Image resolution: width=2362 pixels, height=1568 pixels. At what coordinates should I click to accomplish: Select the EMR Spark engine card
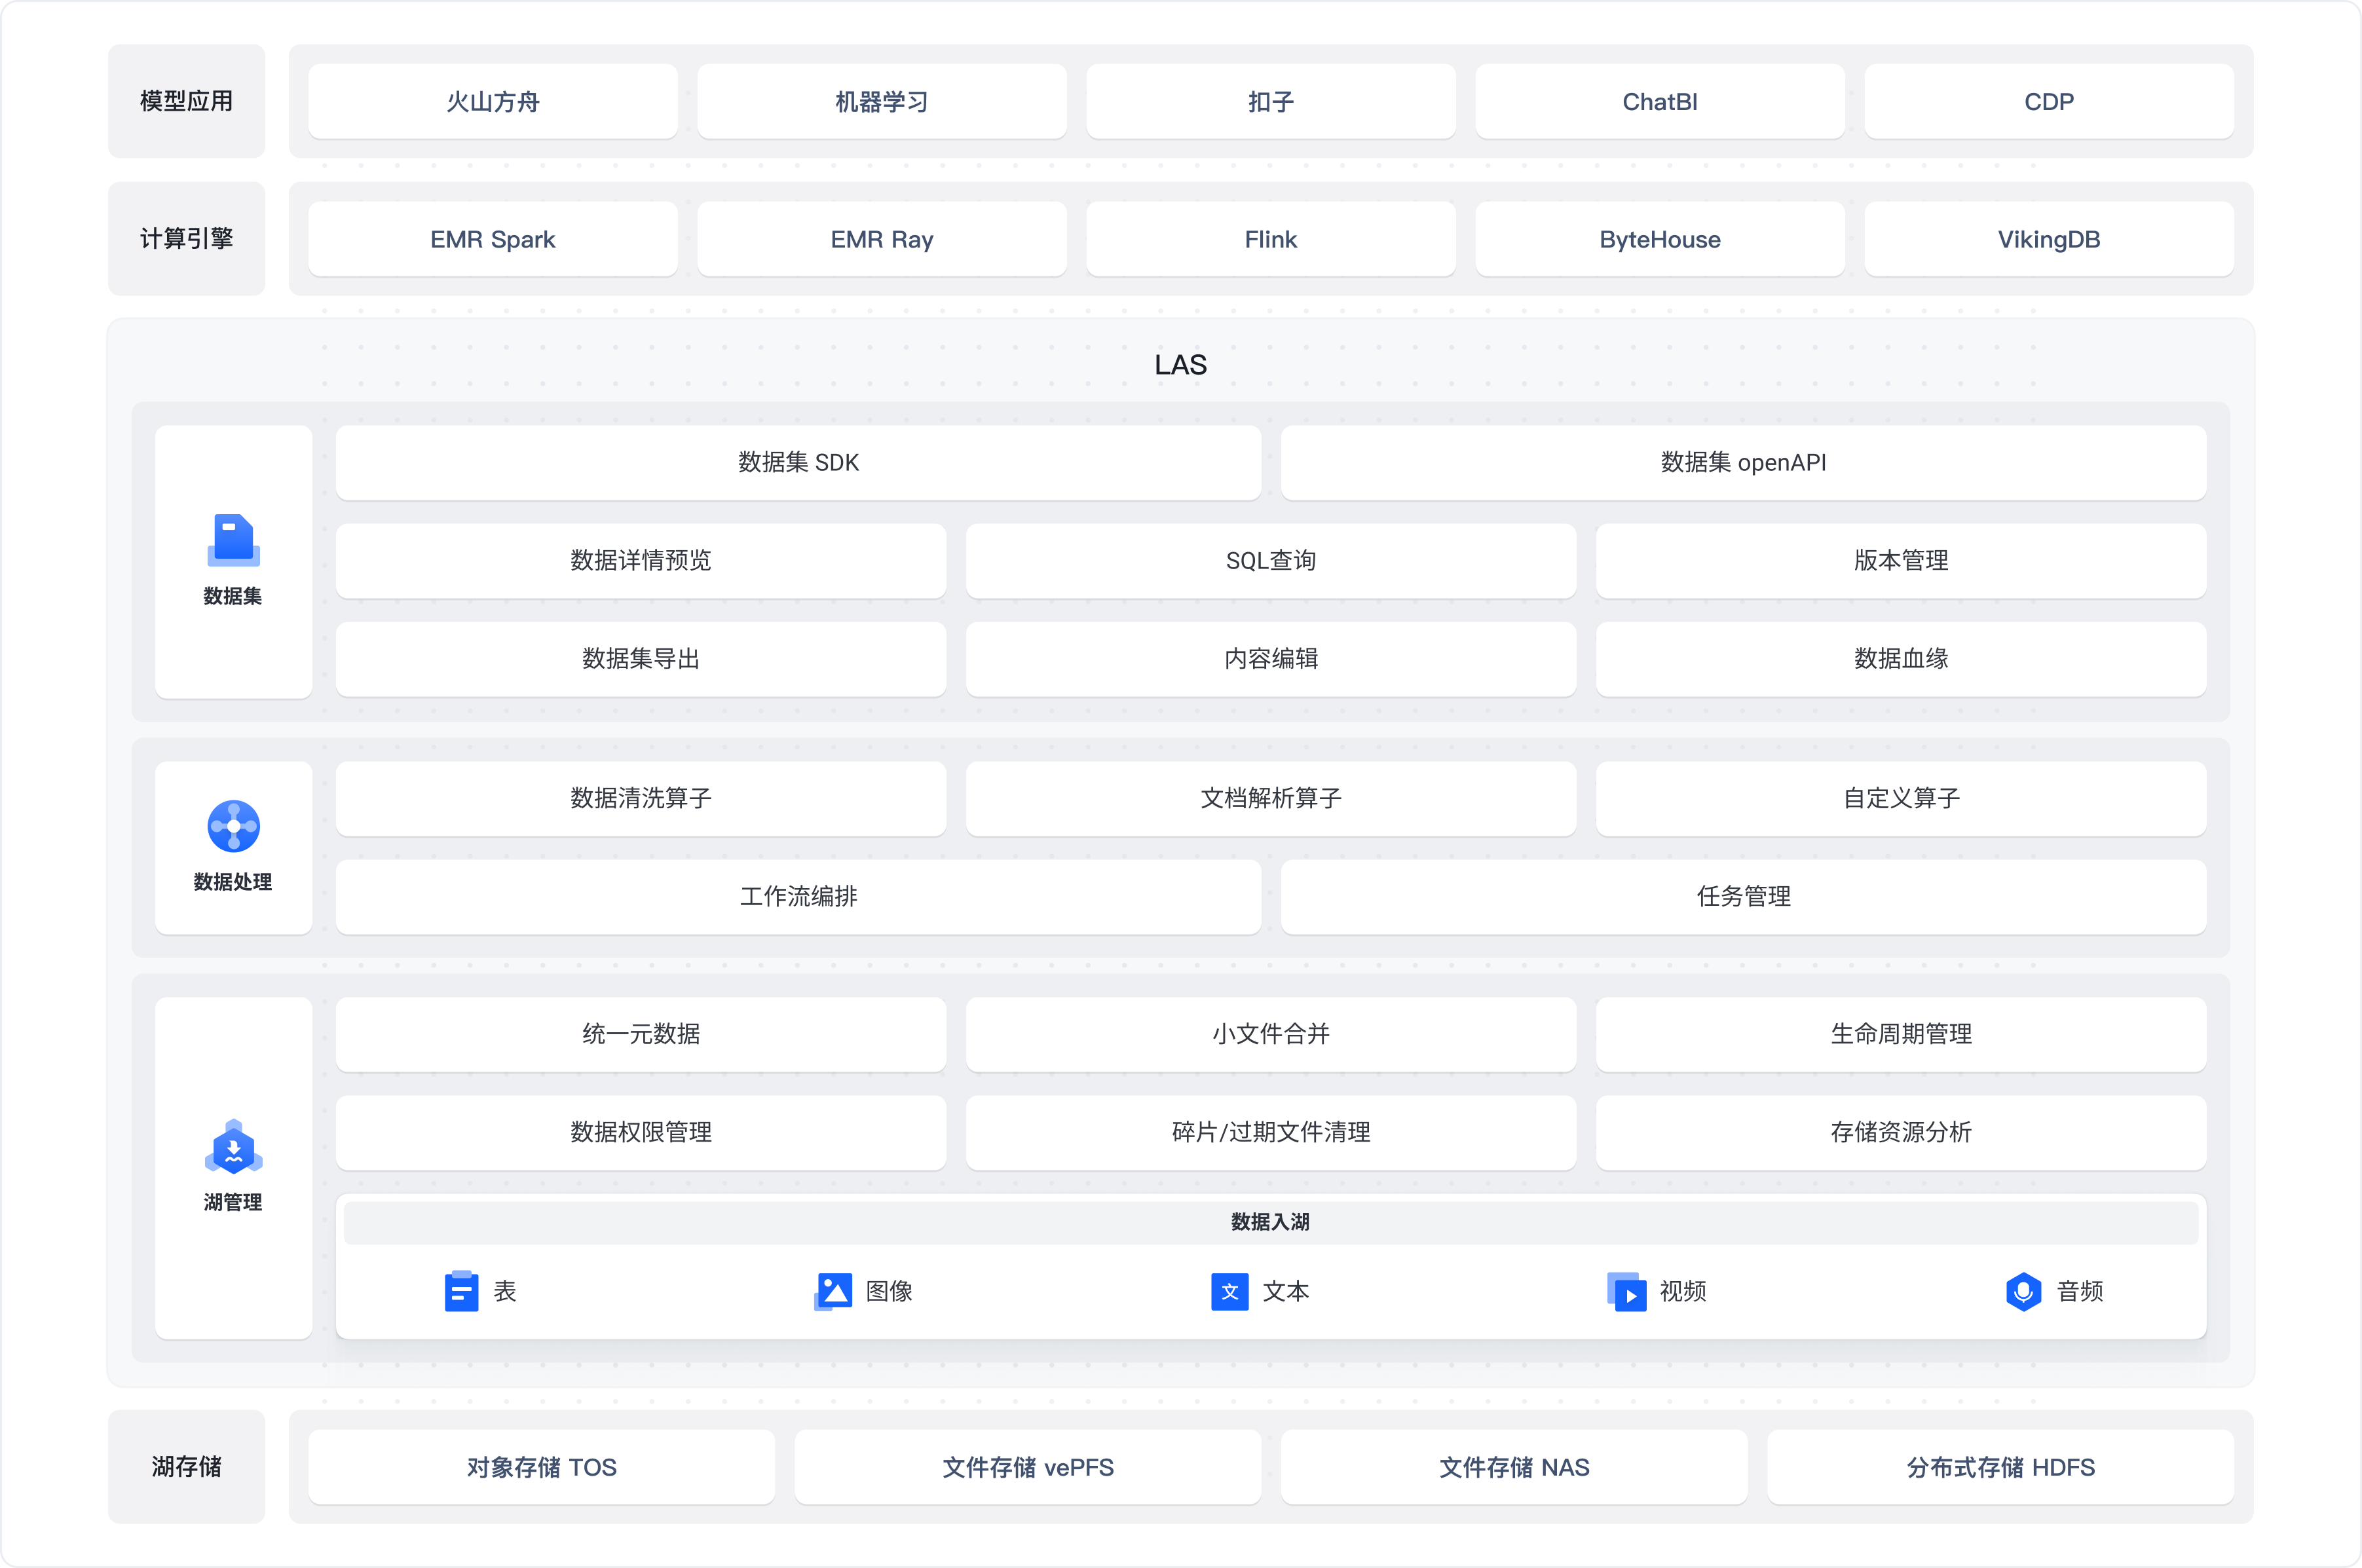[x=493, y=239]
